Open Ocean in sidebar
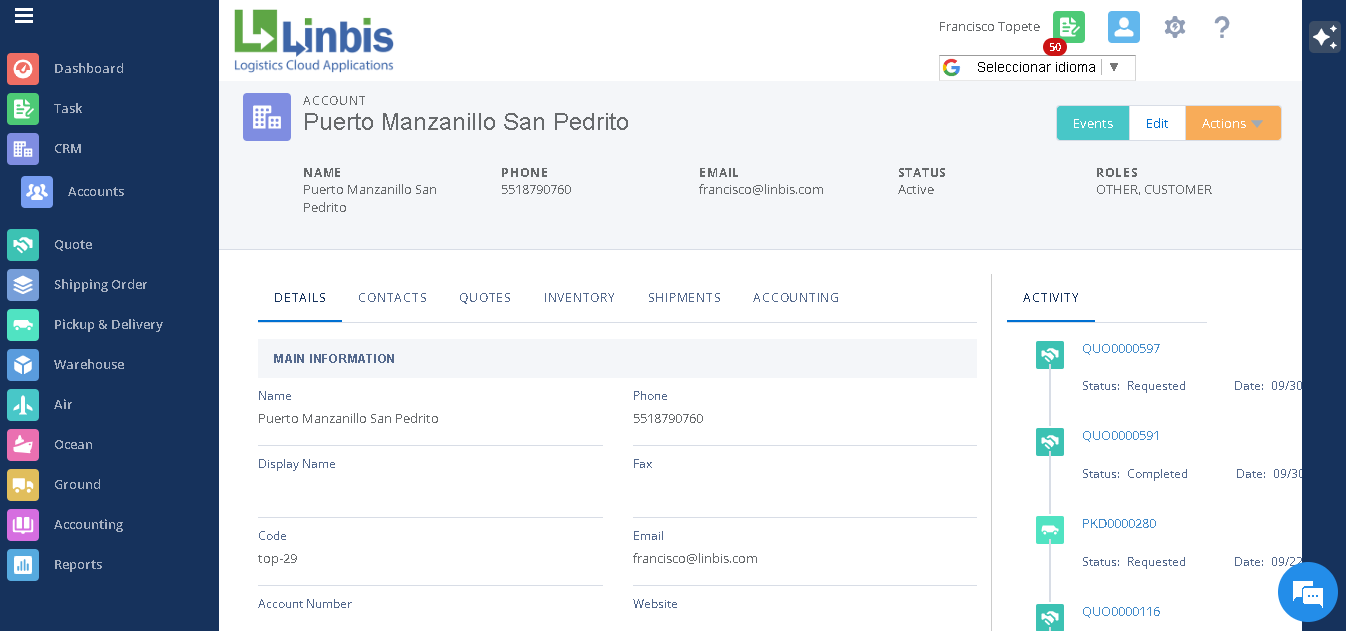This screenshot has width=1346, height=631. tap(73, 445)
